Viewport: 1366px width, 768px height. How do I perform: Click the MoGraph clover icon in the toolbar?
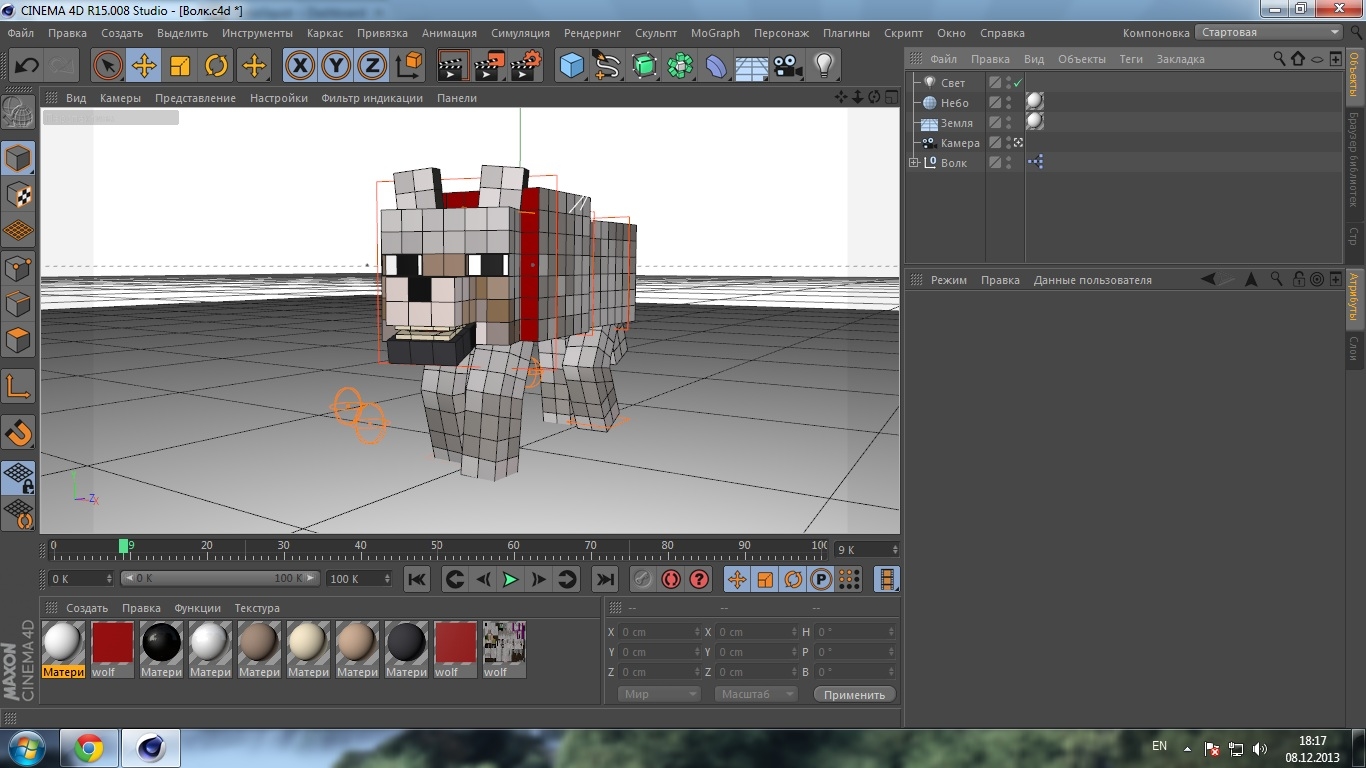[679, 65]
